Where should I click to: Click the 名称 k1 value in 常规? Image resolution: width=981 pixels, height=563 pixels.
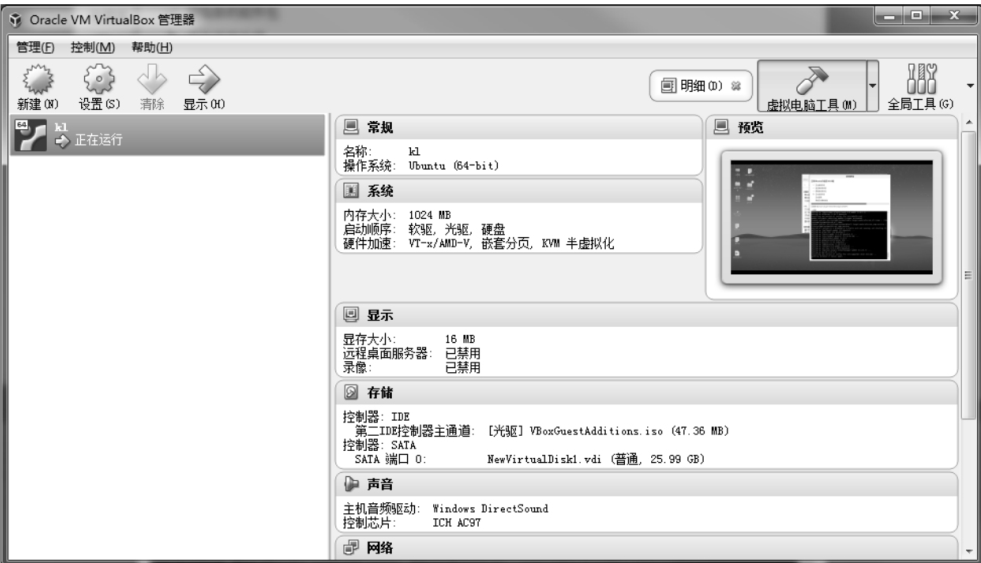414,152
